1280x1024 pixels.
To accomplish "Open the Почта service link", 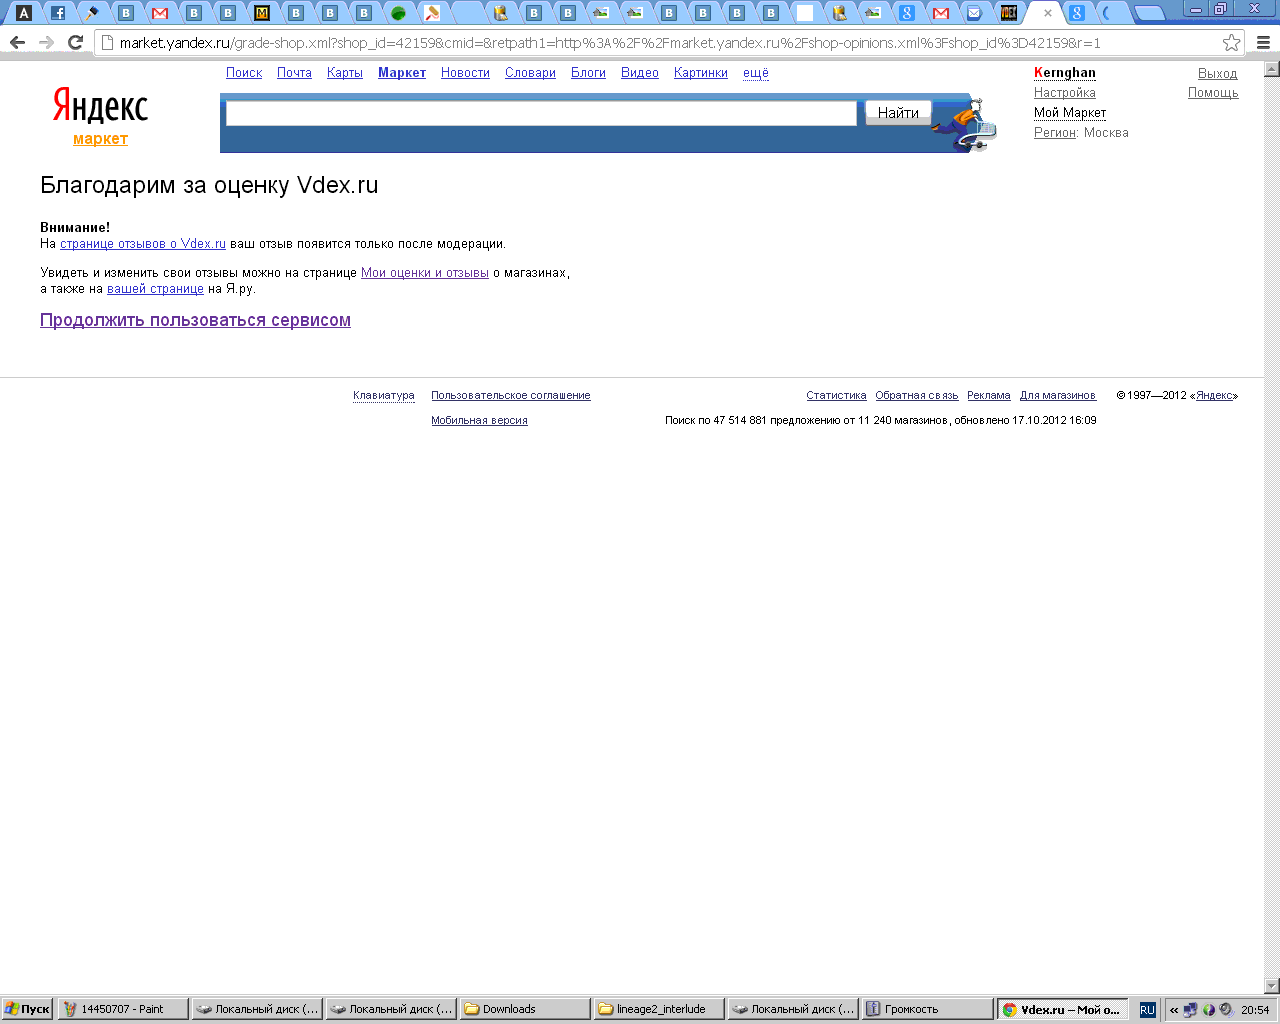I will (x=294, y=73).
